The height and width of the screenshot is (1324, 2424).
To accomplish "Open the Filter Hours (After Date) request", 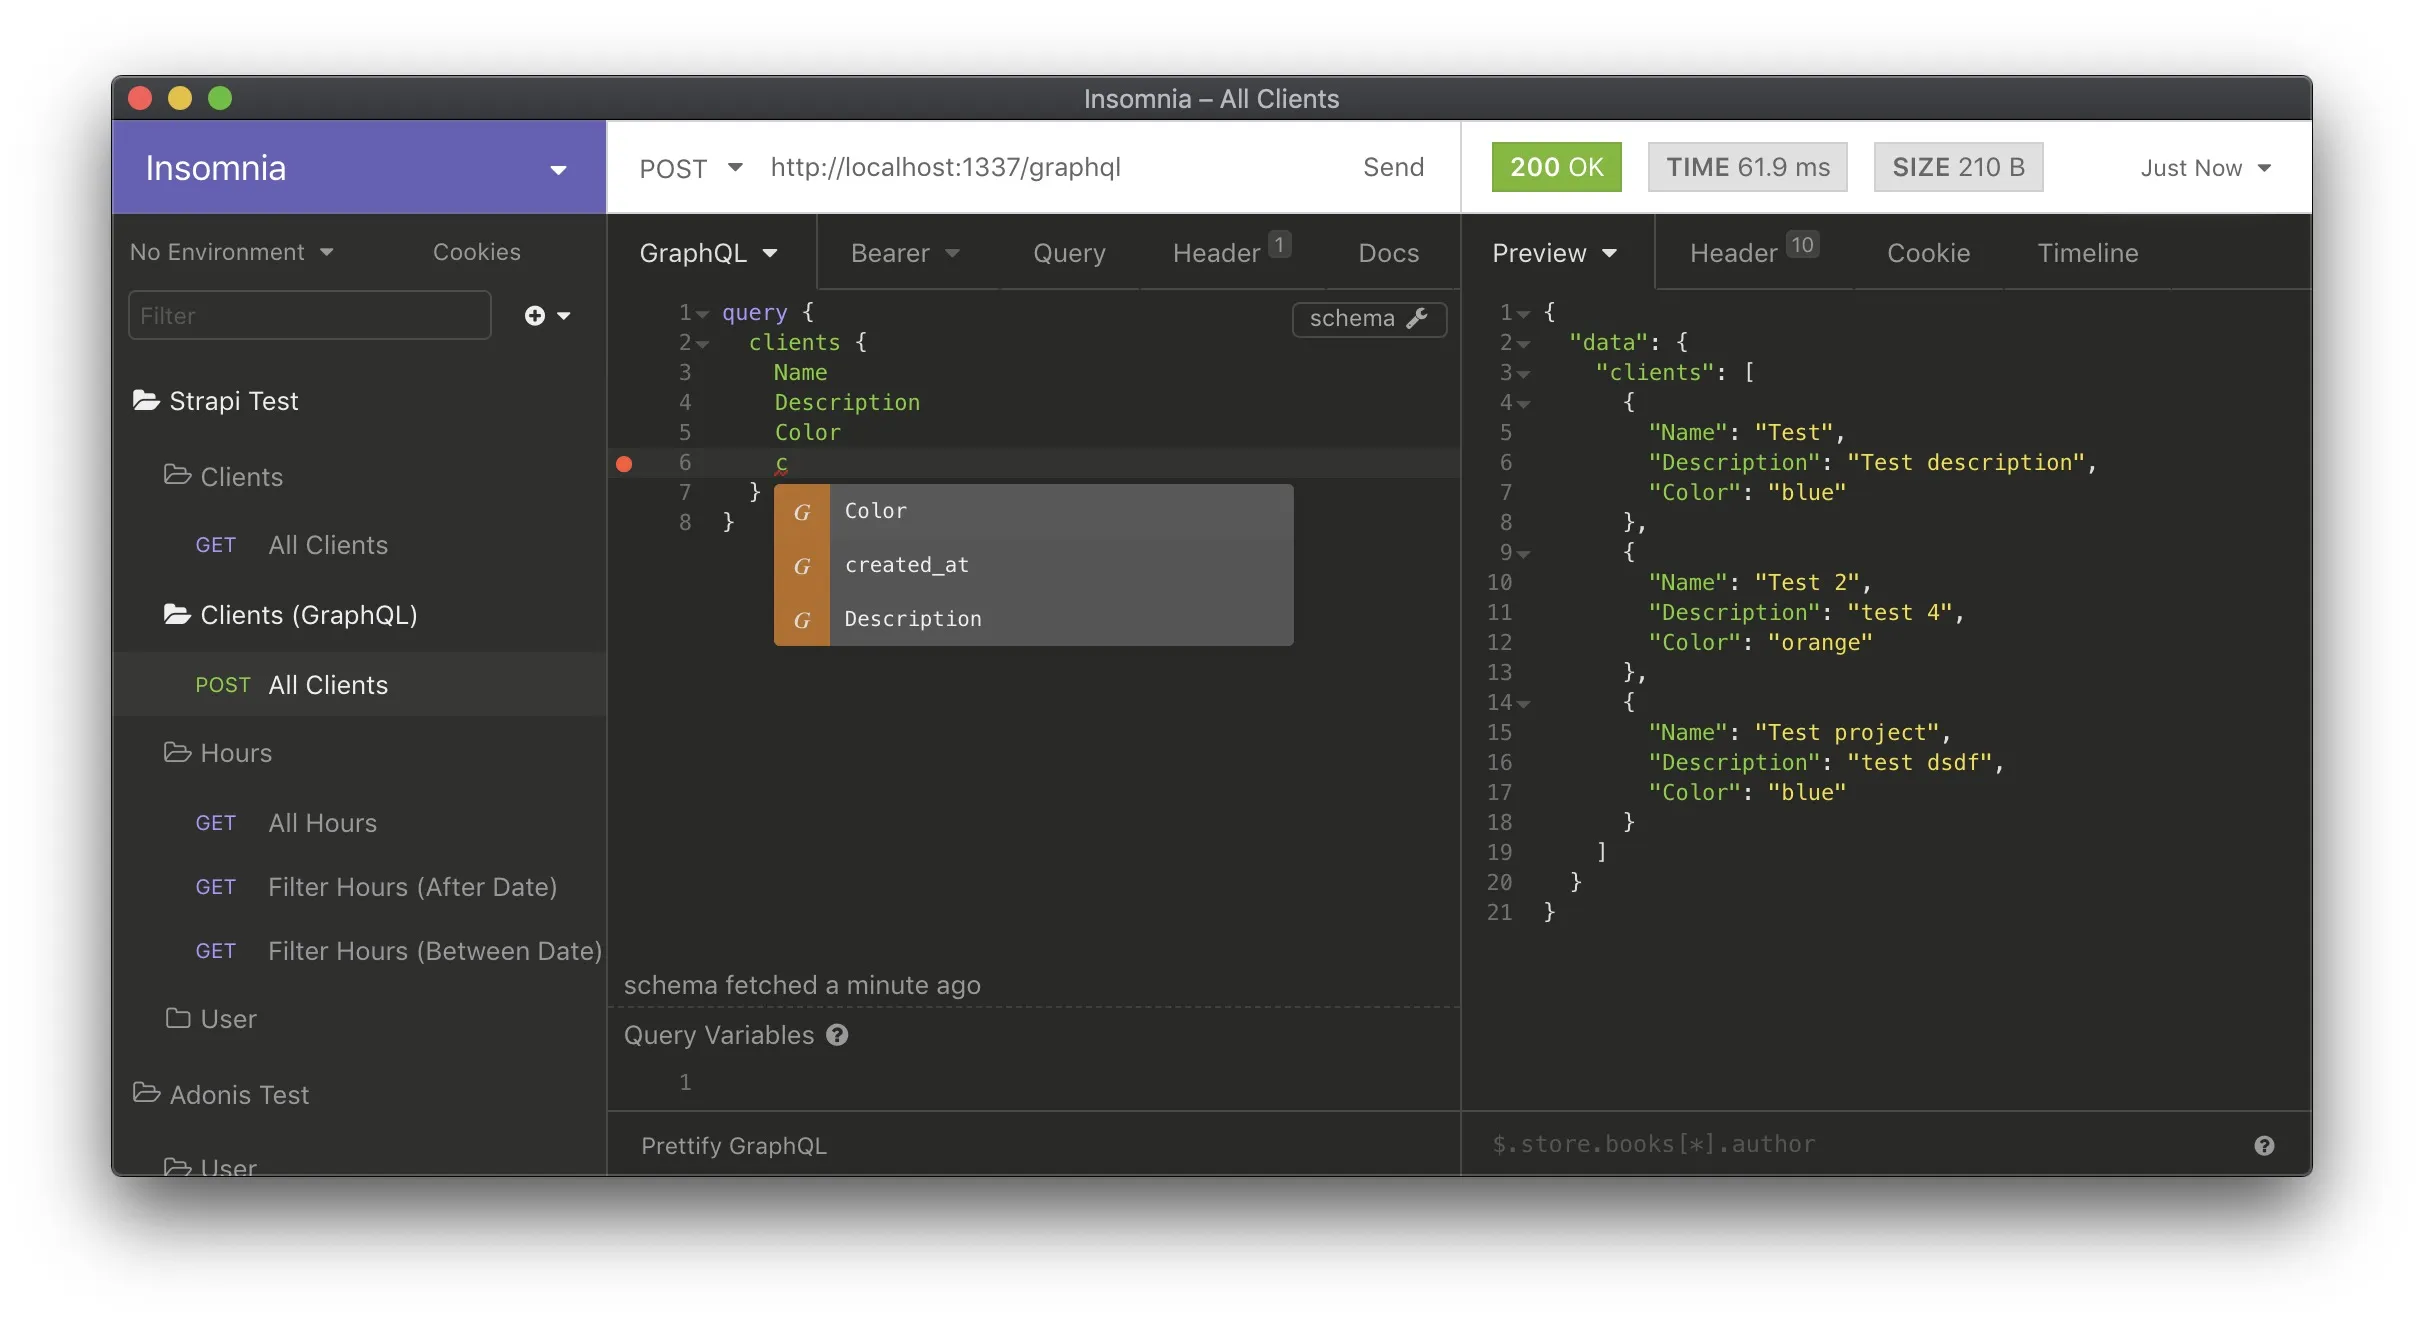I will [411, 887].
